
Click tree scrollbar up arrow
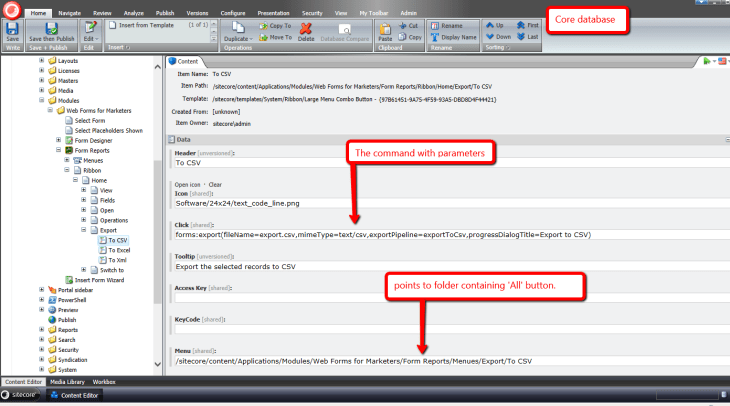pyautogui.click(x=157, y=67)
